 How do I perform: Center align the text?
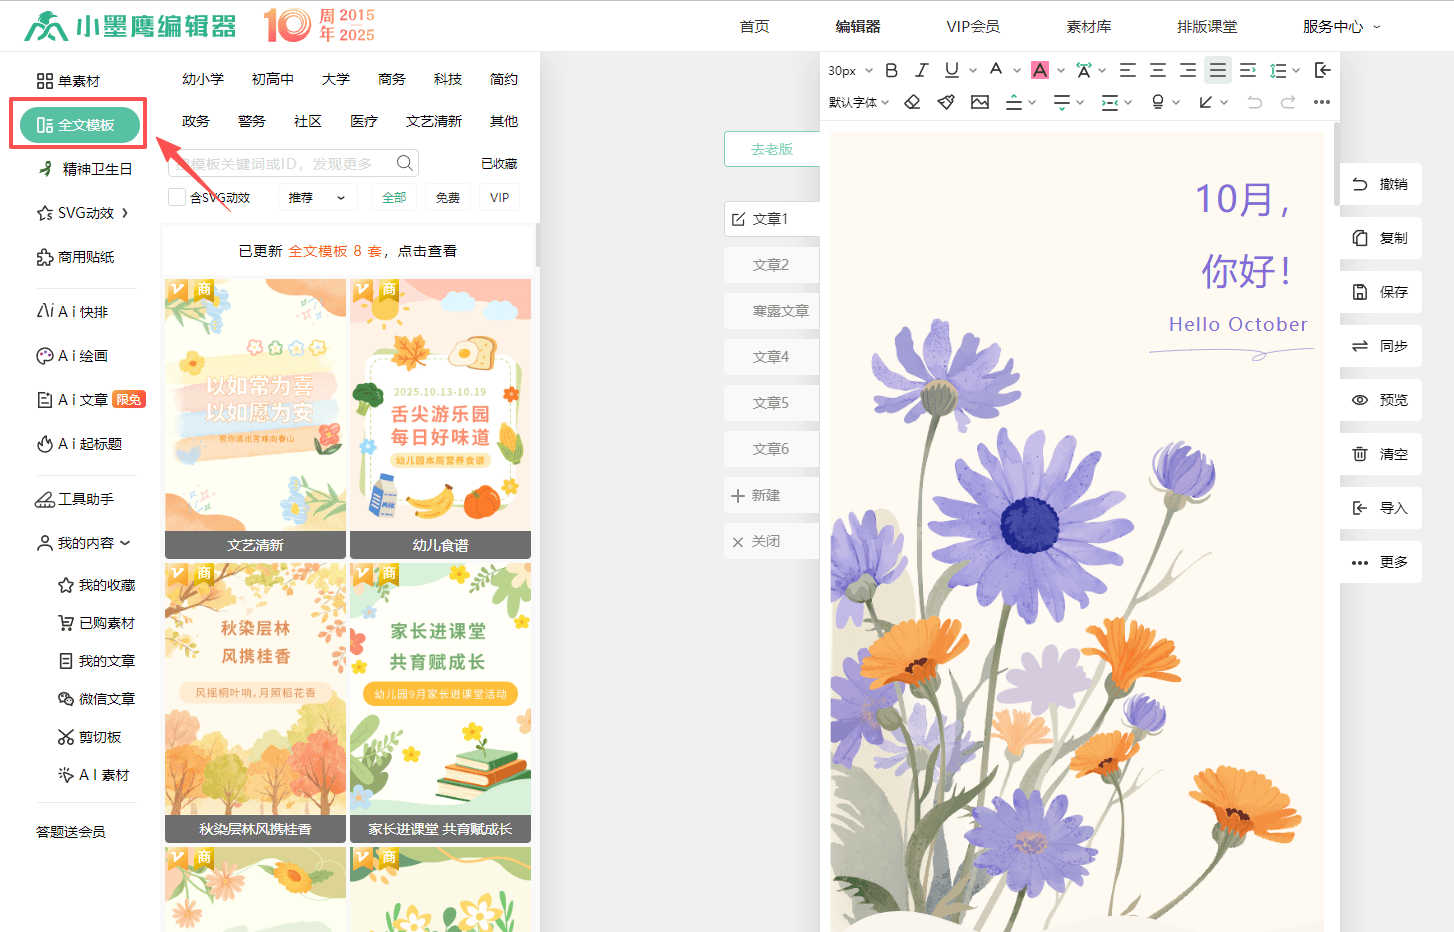[1157, 70]
